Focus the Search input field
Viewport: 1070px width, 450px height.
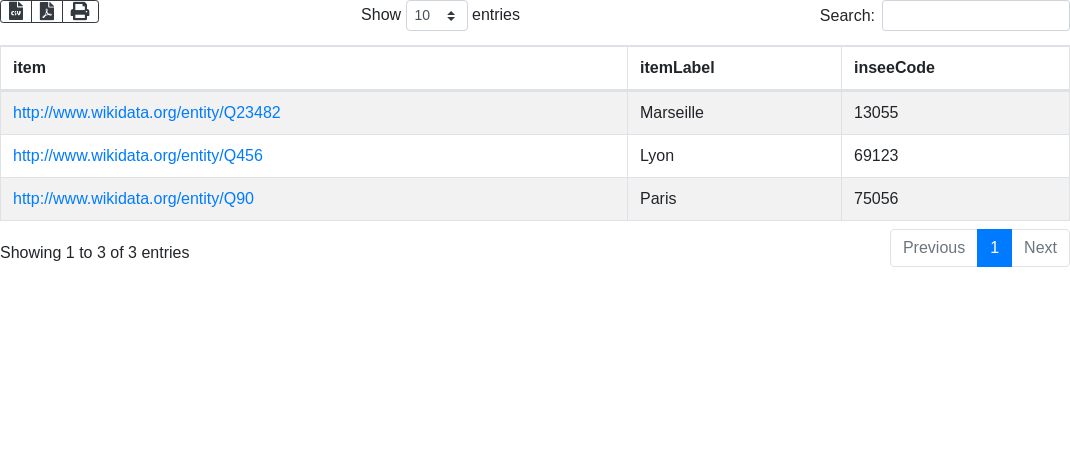click(x=975, y=16)
